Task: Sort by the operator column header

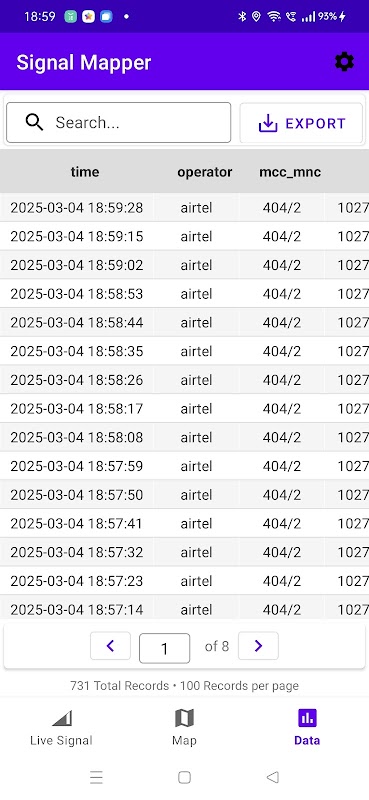Action: pyautogui.click(x=205, y=172)
